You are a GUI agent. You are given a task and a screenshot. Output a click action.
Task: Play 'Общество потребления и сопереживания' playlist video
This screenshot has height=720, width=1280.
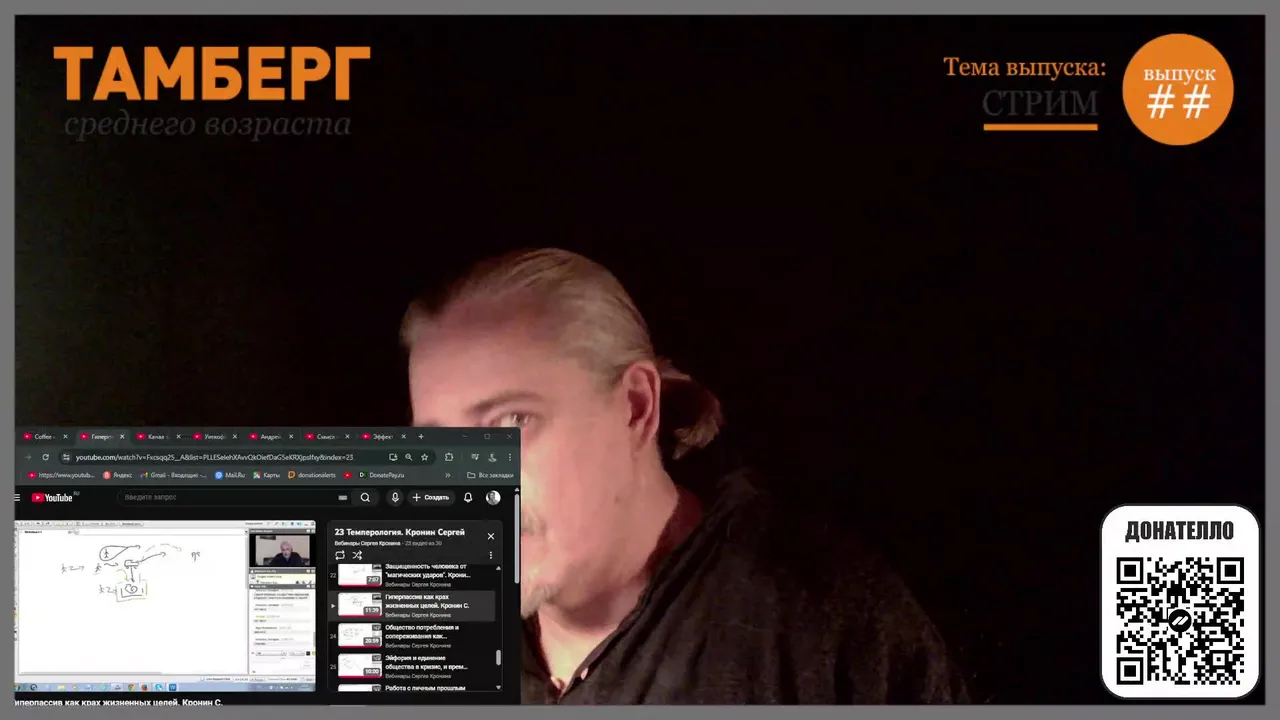click(x=413, y=636)
